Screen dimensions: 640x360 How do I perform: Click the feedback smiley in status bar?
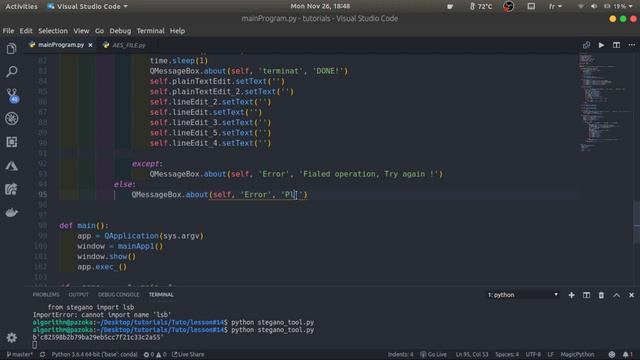pyautogui.click(x=611, y=354)
